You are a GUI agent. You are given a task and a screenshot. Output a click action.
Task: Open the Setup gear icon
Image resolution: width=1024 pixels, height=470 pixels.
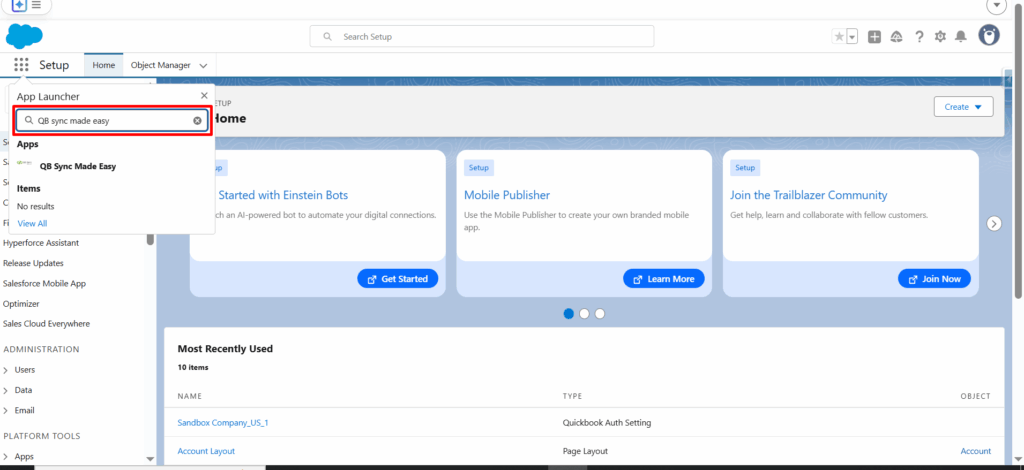[x=940, y=37]
